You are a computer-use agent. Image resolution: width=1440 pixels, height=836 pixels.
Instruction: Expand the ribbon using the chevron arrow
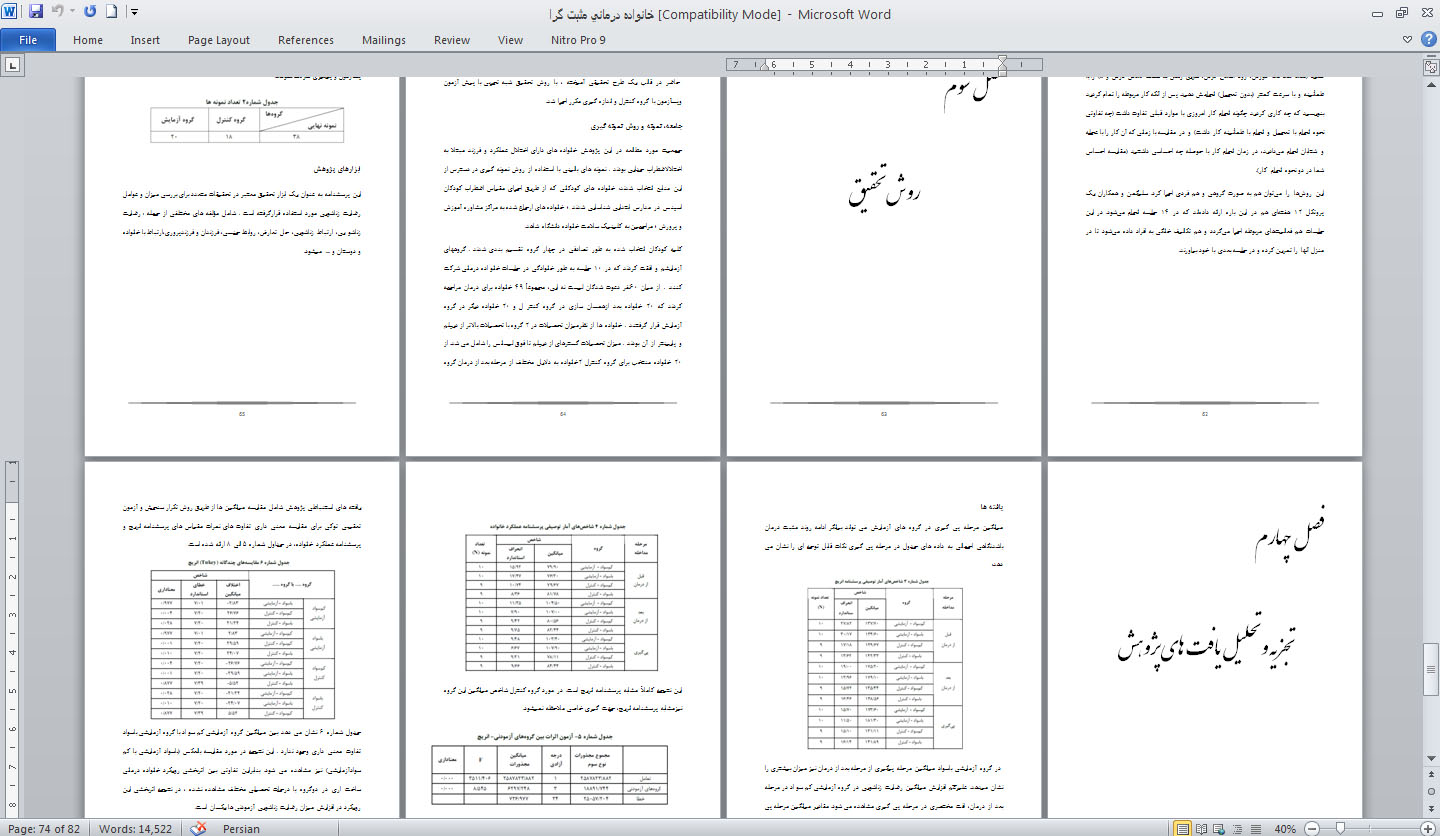click(x=1407, y=40)
